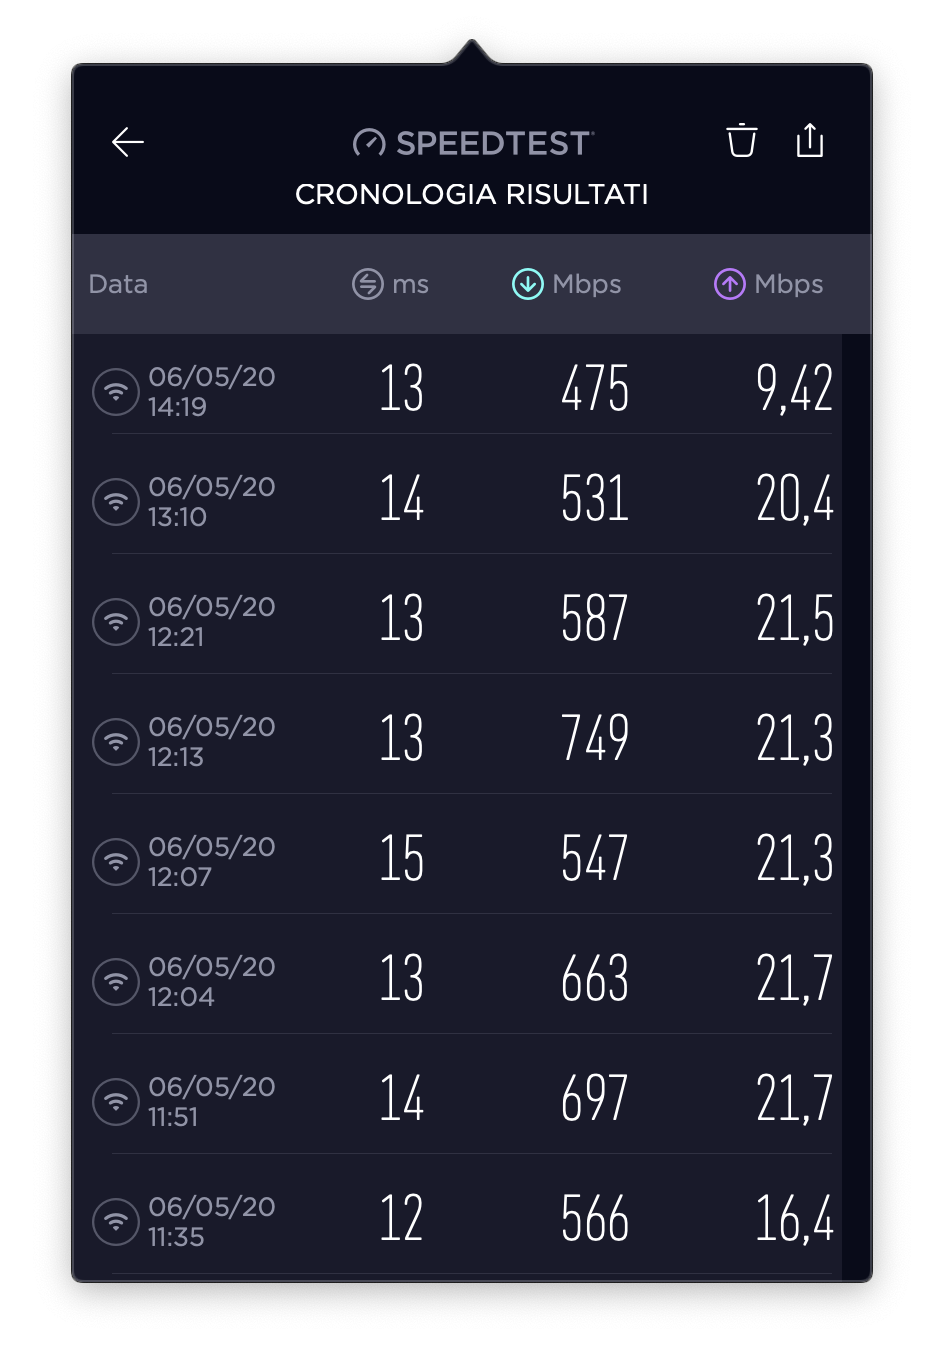Click the scrollbar track on the right edge
Image resolution: width=944 pixels, height=1362 pixels.
tap(856, 800)
